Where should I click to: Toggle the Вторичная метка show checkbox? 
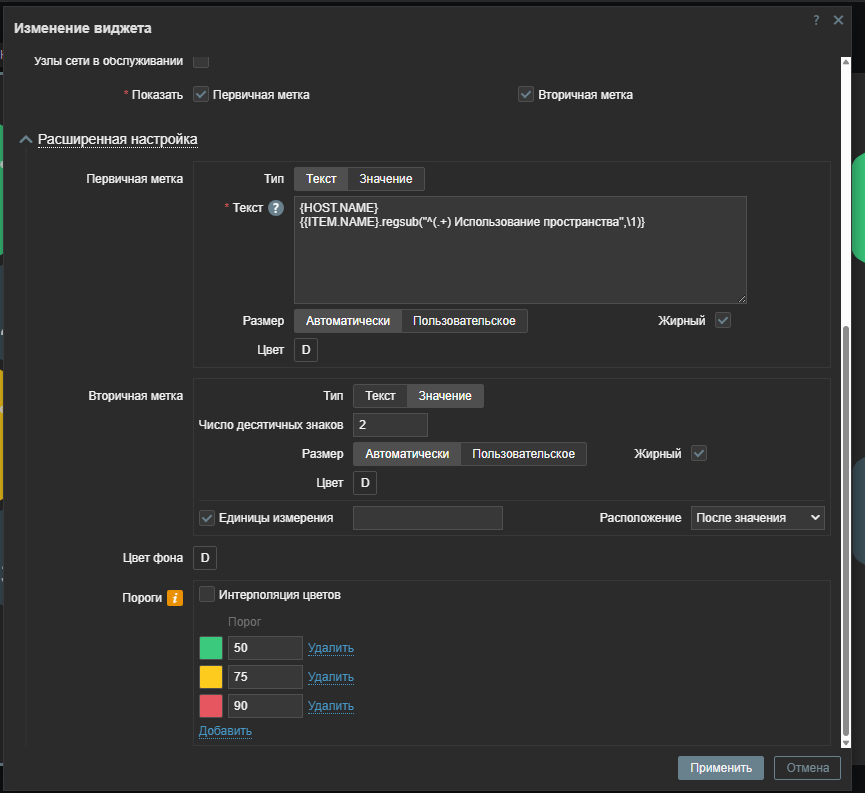pyautogui.click(x=526, y=94)
